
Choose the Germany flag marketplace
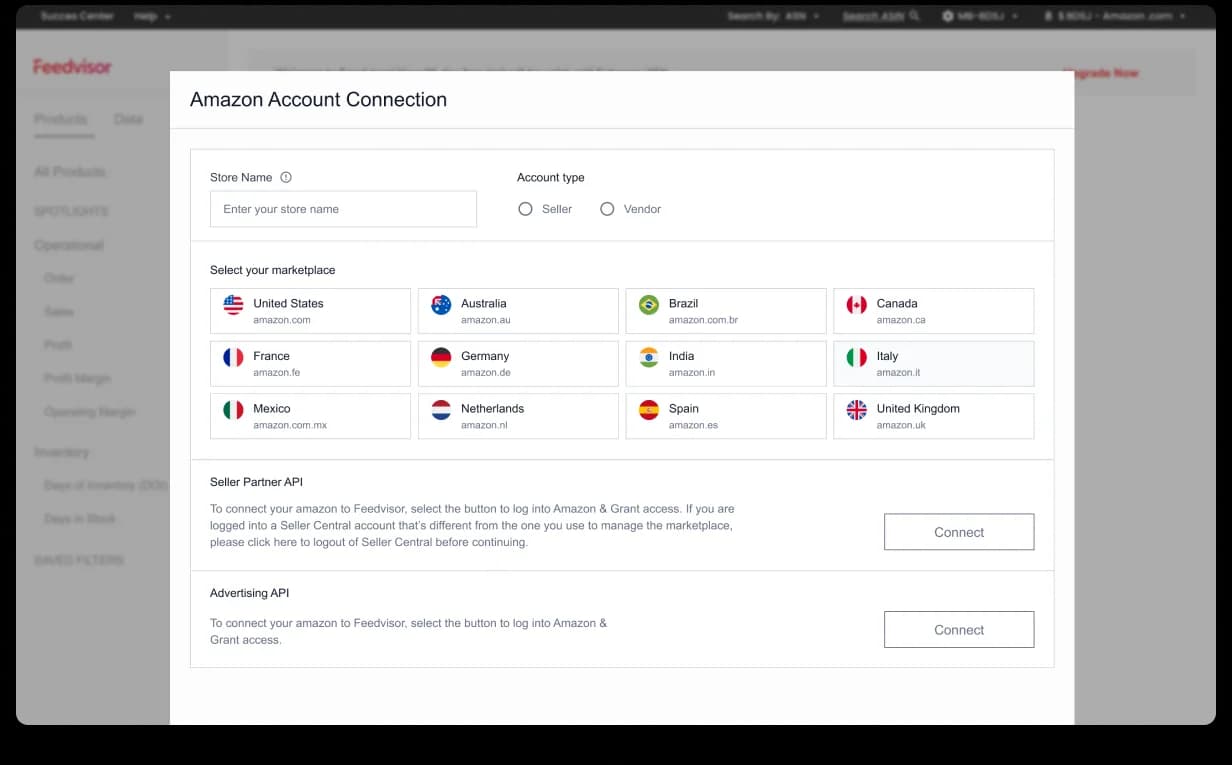pyautogui.click(x=518, y=364)
